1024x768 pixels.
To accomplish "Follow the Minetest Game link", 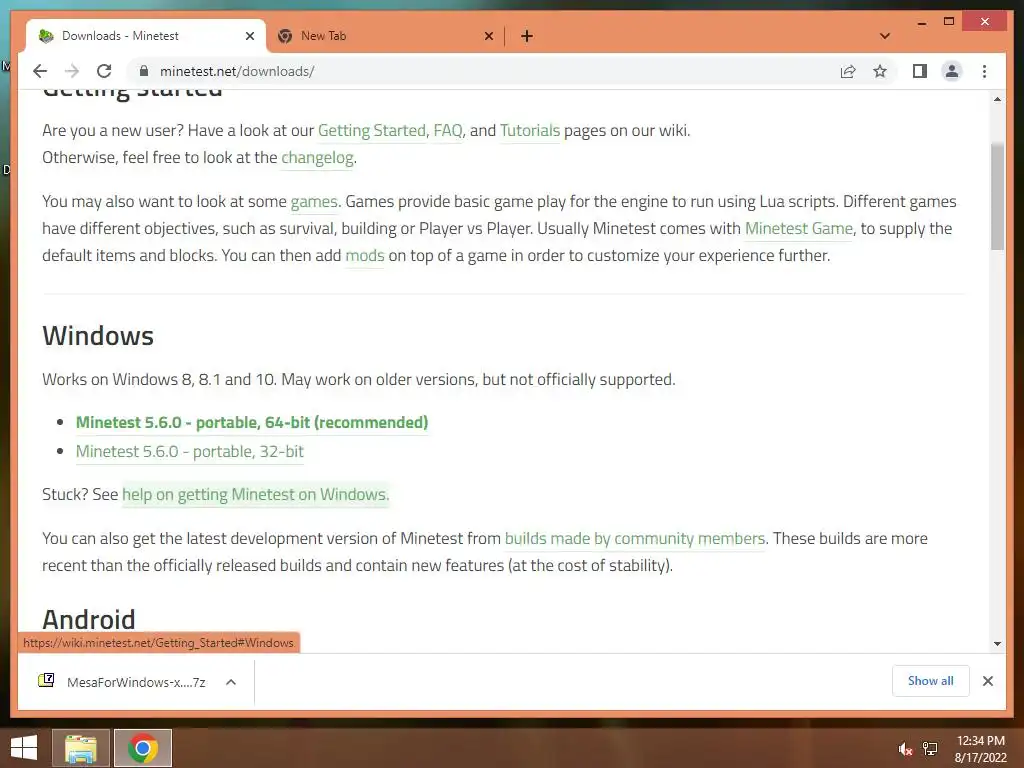I will (x=799, y=228).
